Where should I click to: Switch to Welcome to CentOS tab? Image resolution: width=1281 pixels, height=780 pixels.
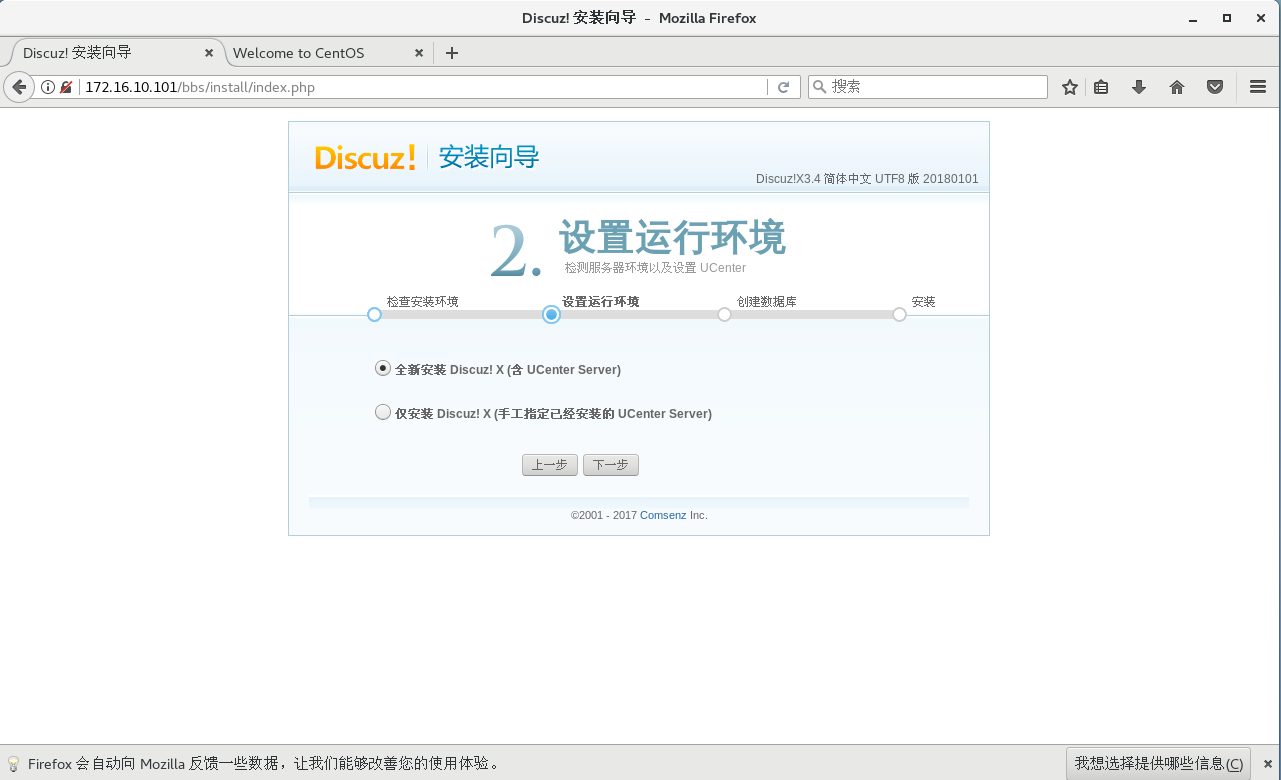(328, 53)
